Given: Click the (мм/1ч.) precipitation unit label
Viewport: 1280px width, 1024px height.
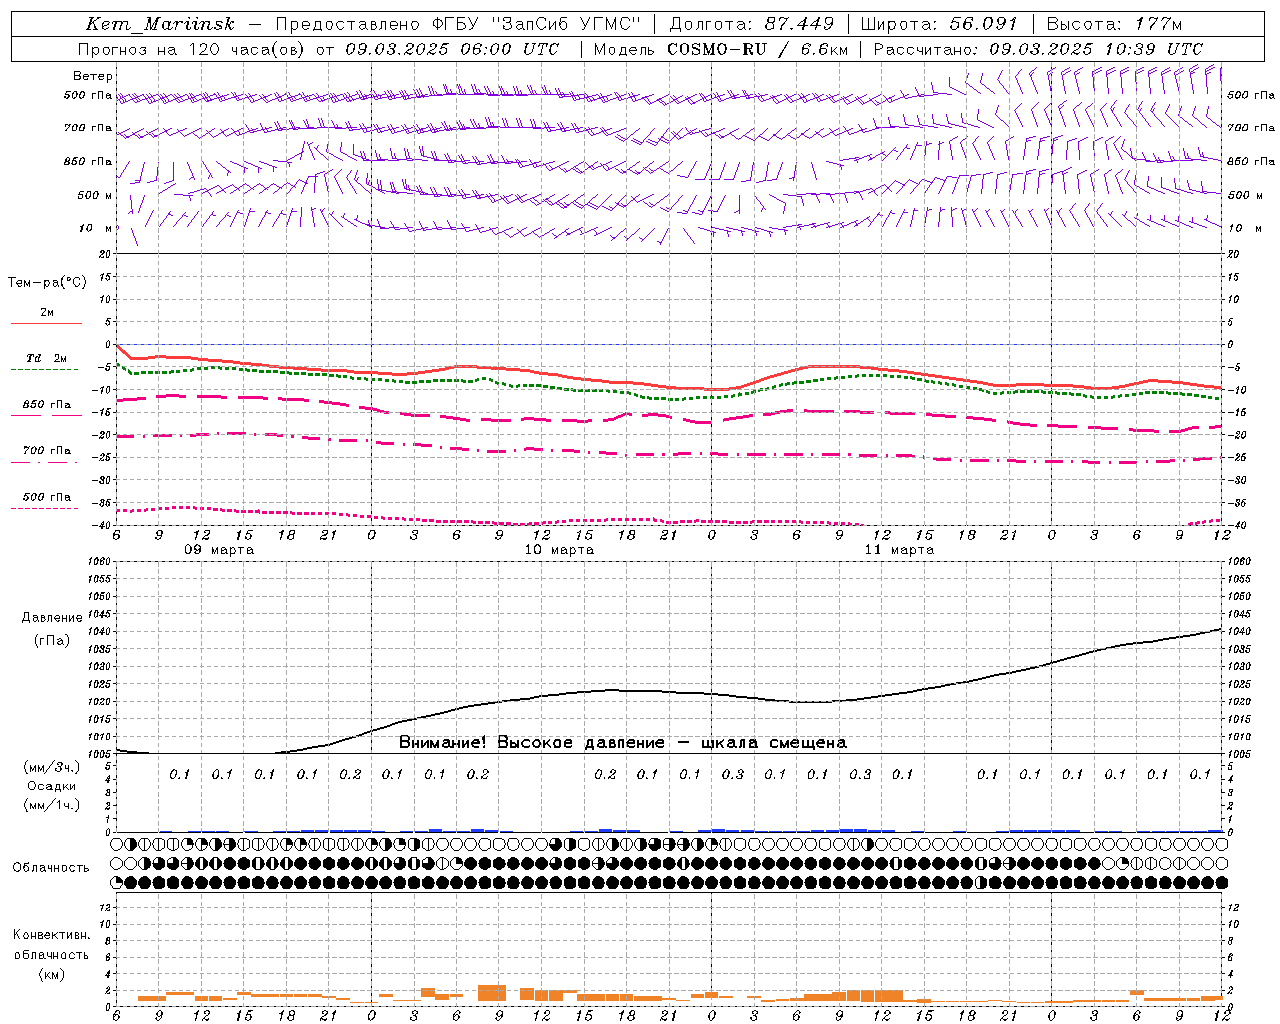Looking at the screenshot, I should (x=52, y=805).
